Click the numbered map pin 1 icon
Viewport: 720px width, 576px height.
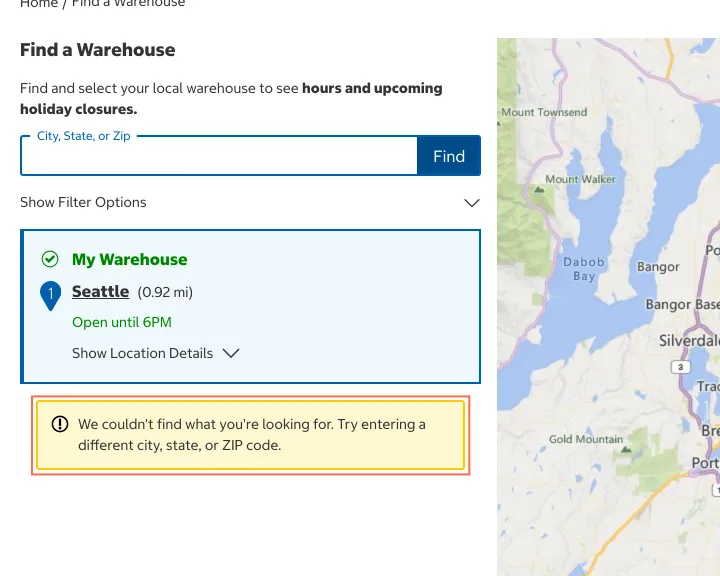(51, 295)
